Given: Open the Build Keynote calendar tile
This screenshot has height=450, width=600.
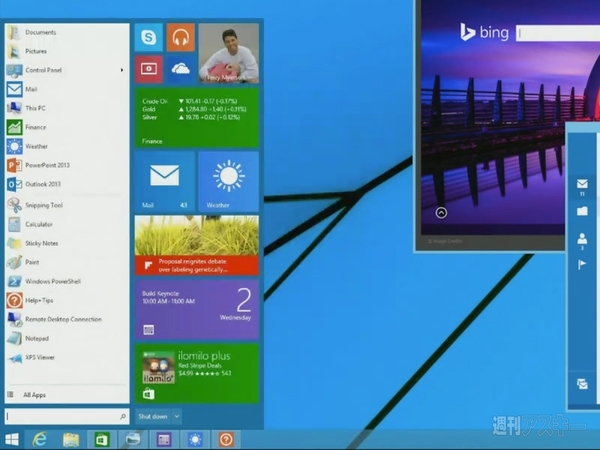Looking at the screenshot, I should click(197, 310).
